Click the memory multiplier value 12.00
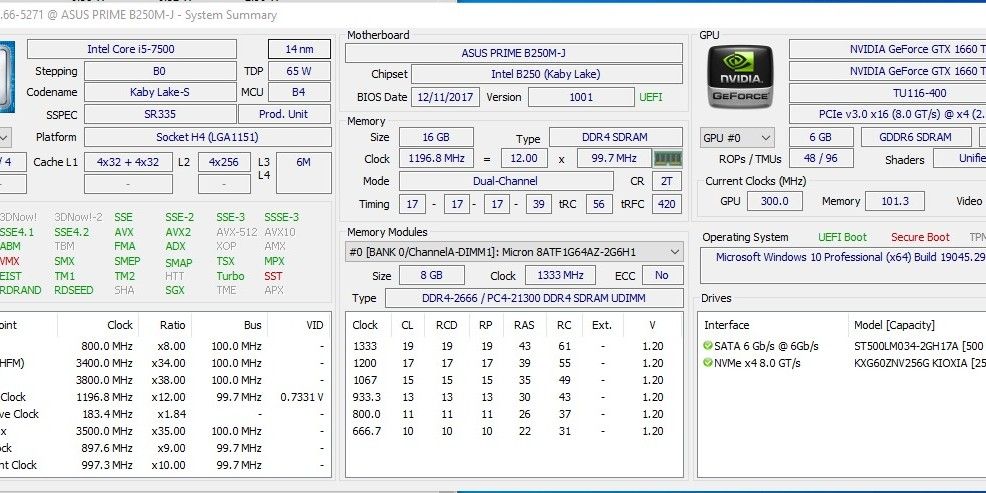 524,158
